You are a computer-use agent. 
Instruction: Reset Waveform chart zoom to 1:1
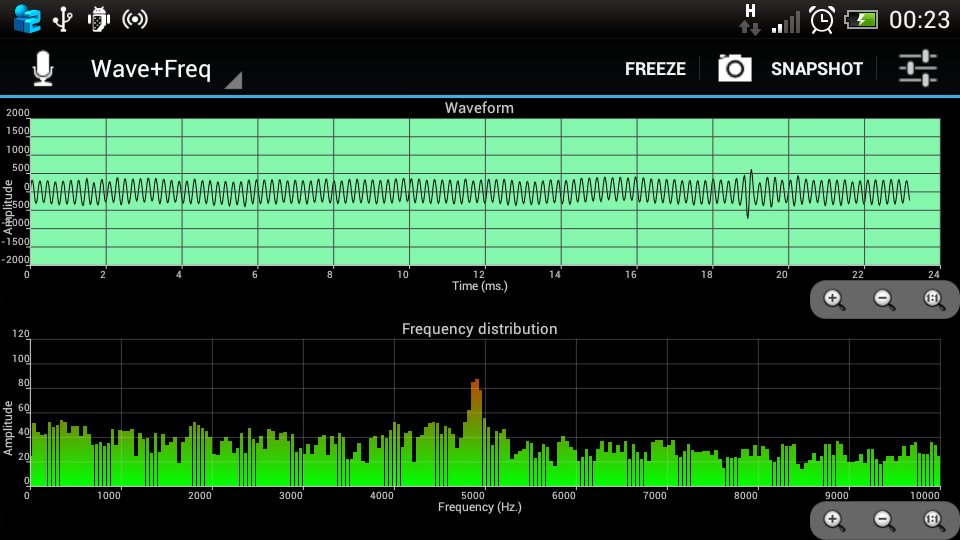(934, 299)
